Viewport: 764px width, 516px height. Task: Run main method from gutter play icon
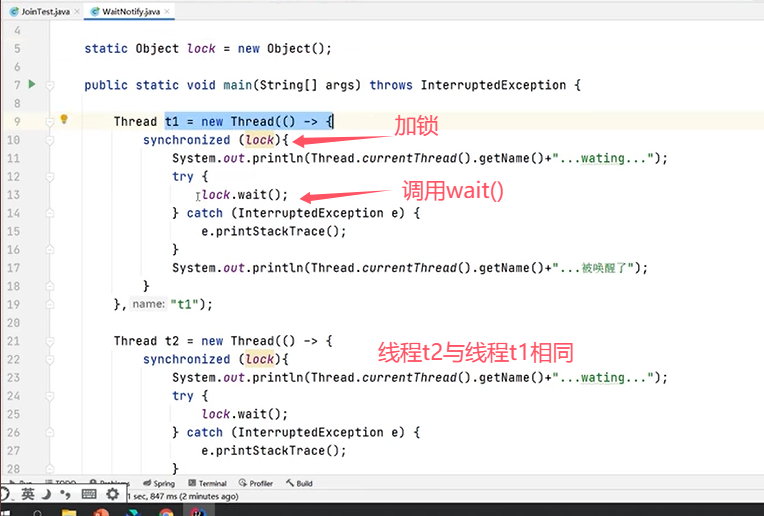(32, 84)
